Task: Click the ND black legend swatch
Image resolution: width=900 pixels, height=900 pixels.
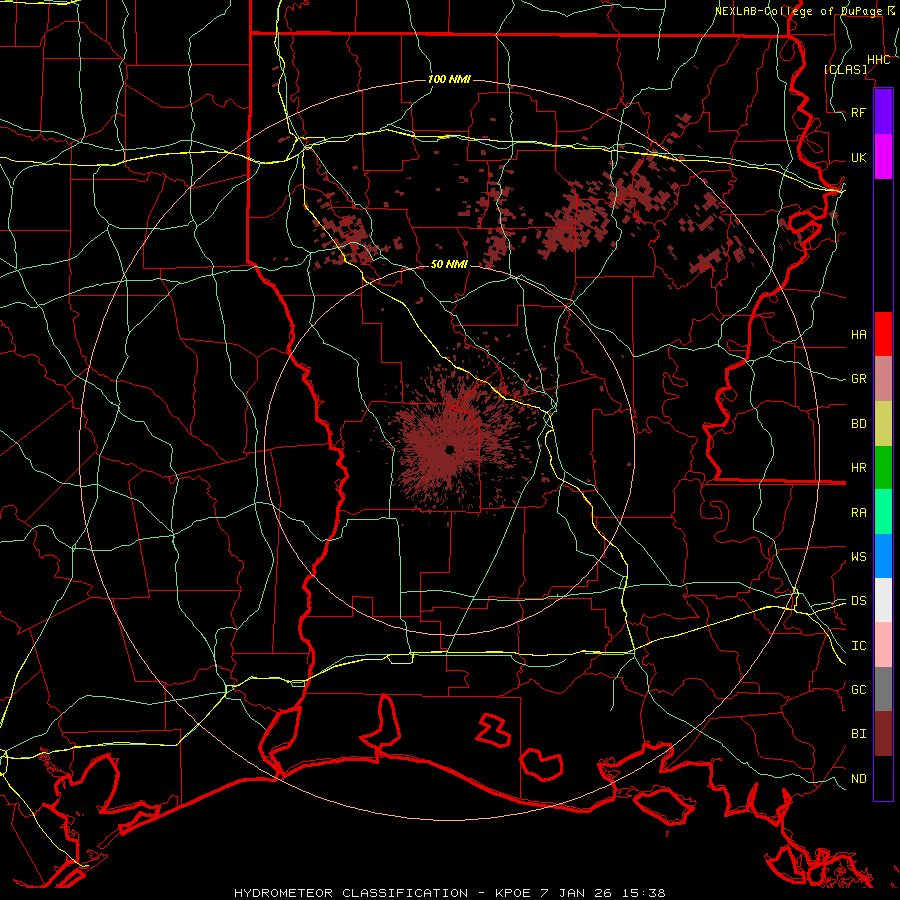Action: click(883, 778)
